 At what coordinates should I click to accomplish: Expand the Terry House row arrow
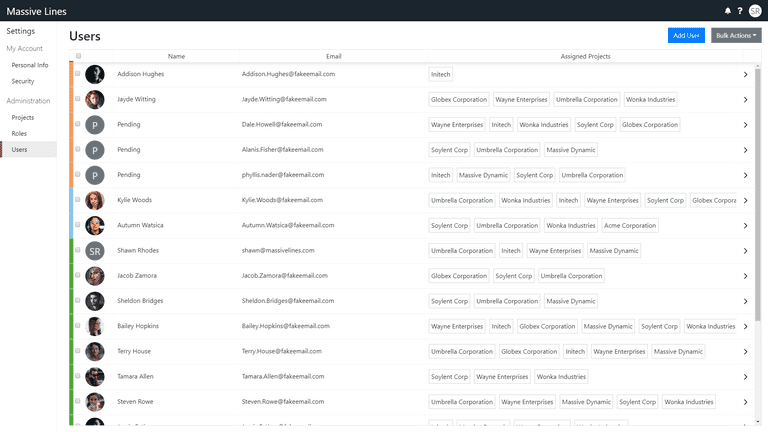pos(745,352)
